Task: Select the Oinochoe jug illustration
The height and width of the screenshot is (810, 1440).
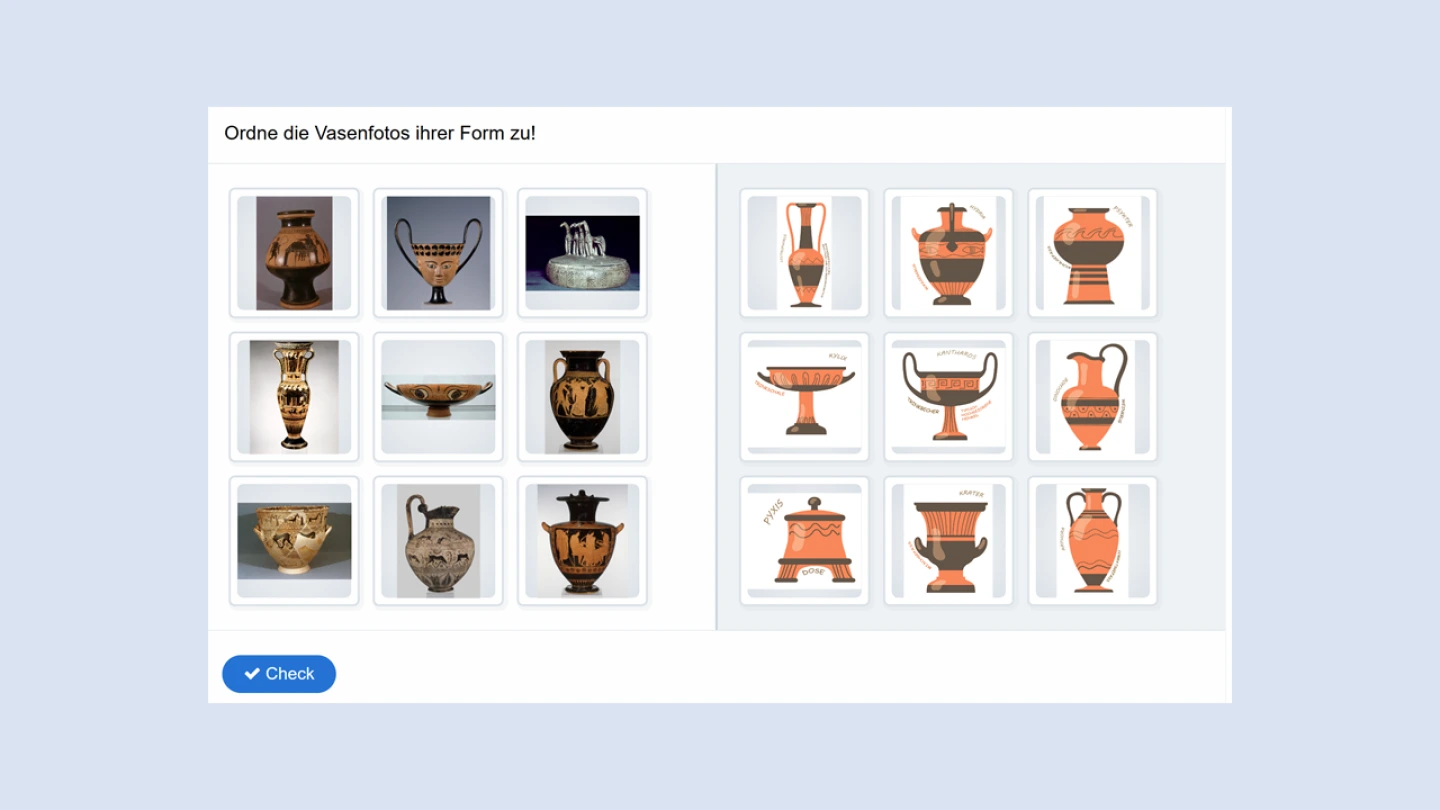Action: coord(1093,397)
